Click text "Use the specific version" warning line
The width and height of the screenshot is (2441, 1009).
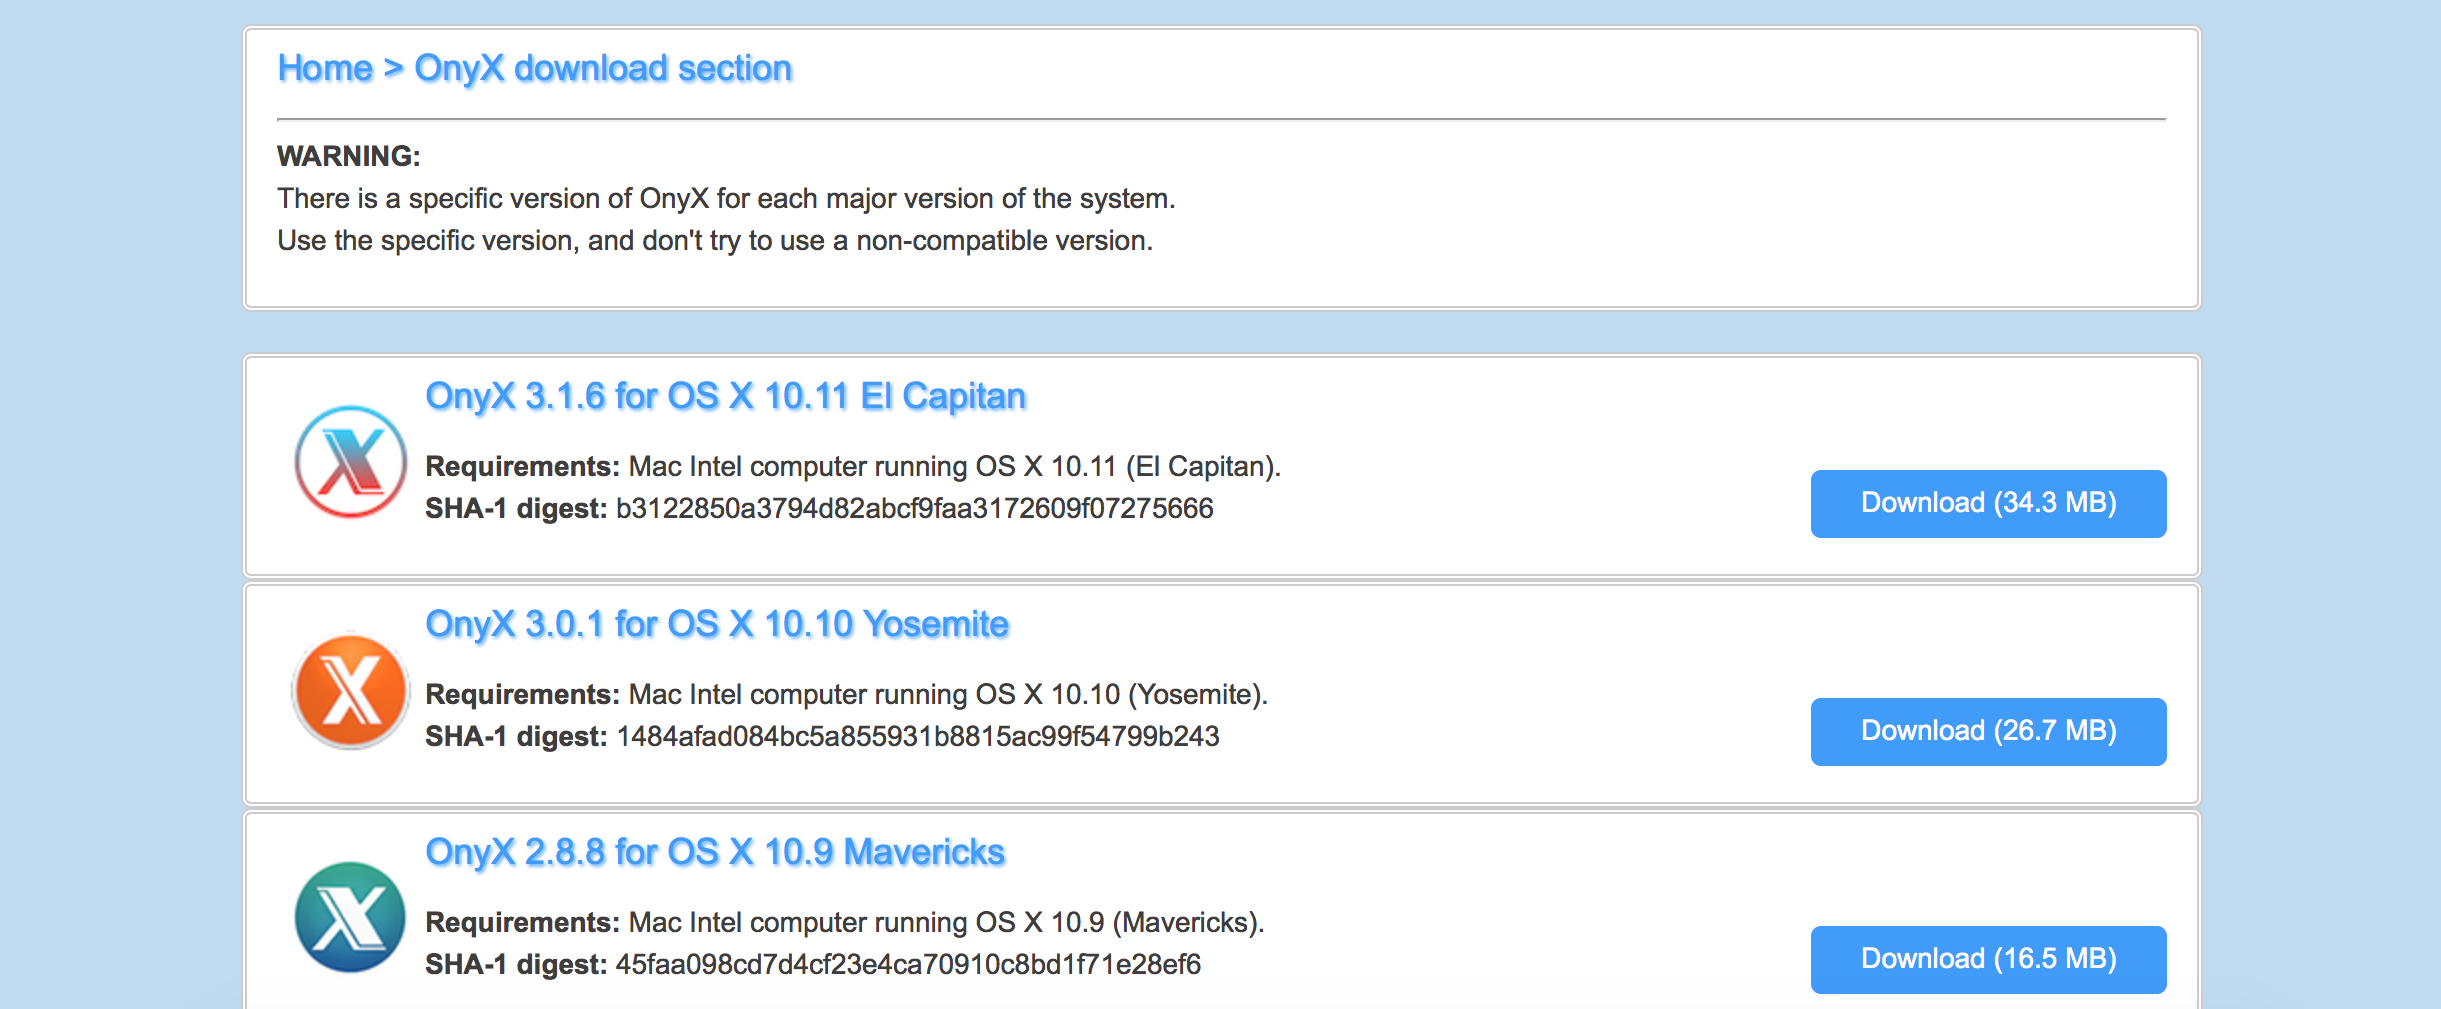pyautogui.click(x=715, y=240)
